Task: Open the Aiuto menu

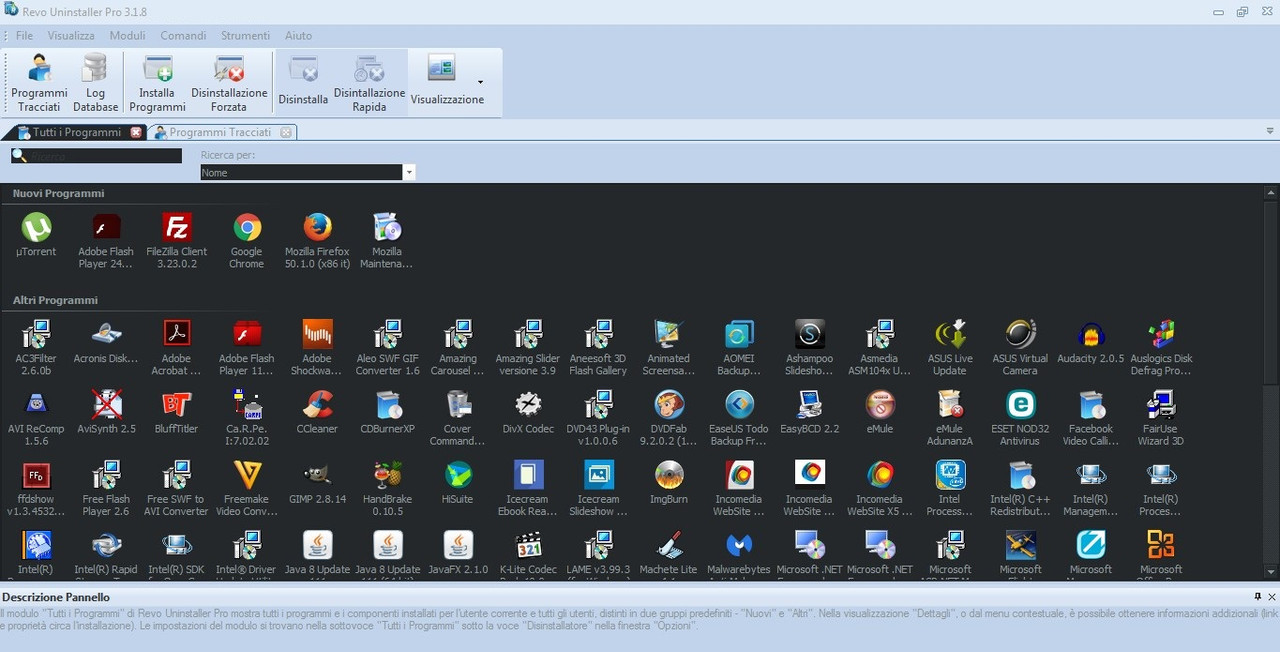Action: [298, 36]
